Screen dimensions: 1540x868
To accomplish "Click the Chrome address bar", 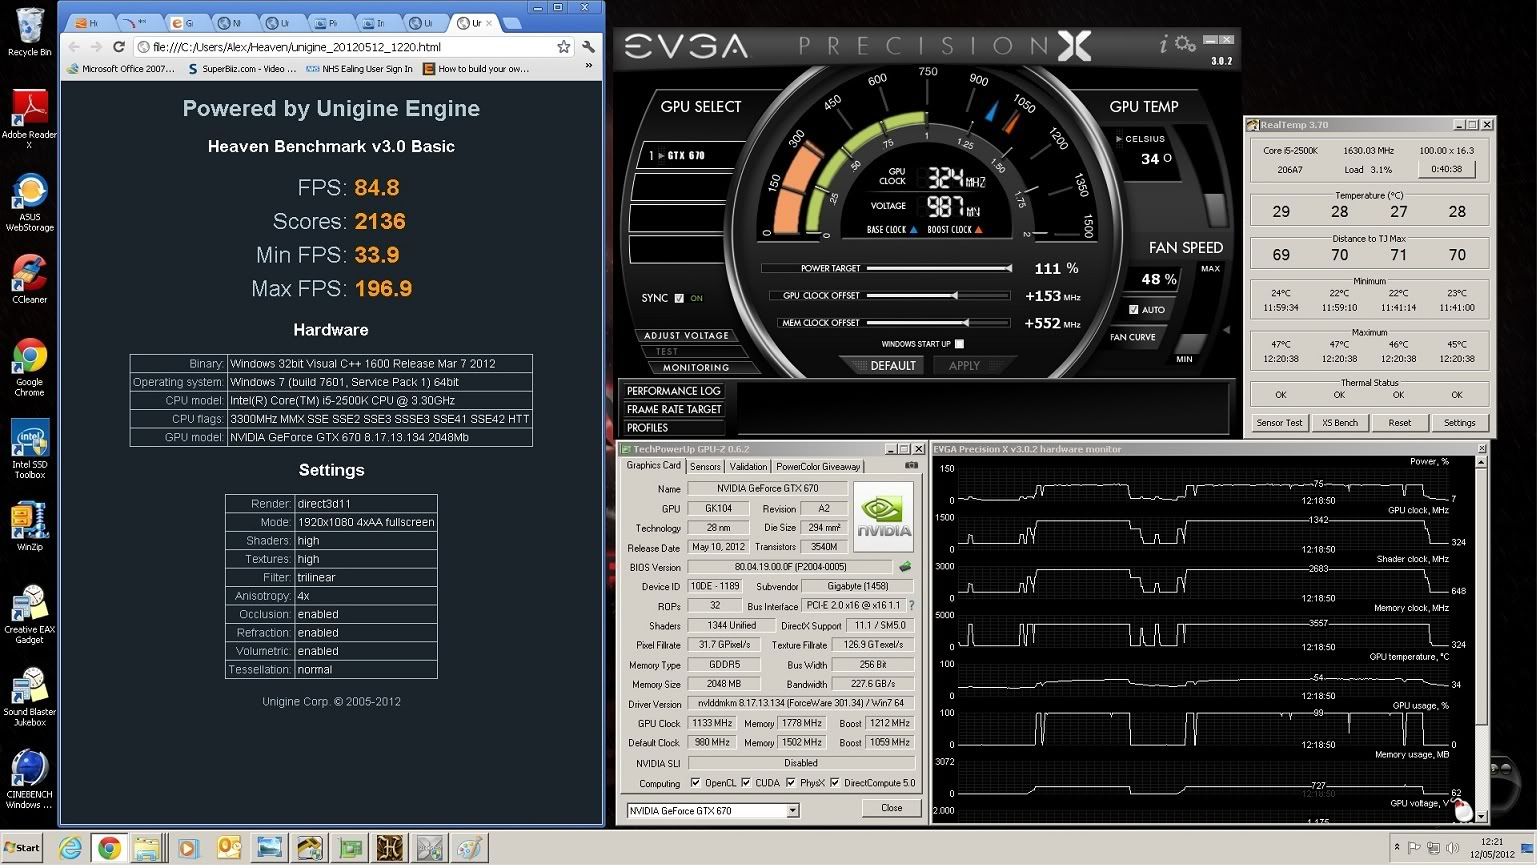I will coord(345,47).
